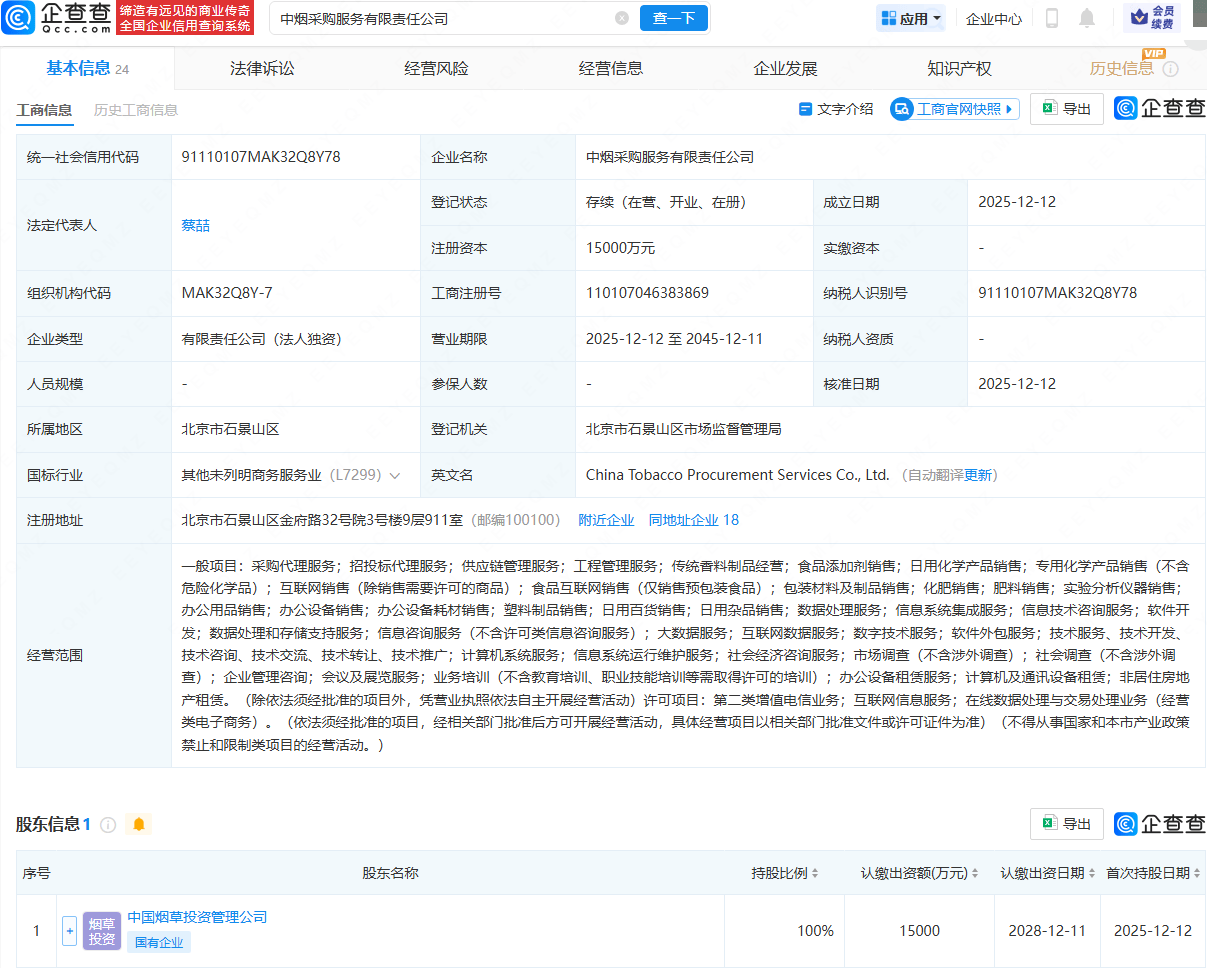Click the help icon next to 历史信息 tab

(1170, 69)
